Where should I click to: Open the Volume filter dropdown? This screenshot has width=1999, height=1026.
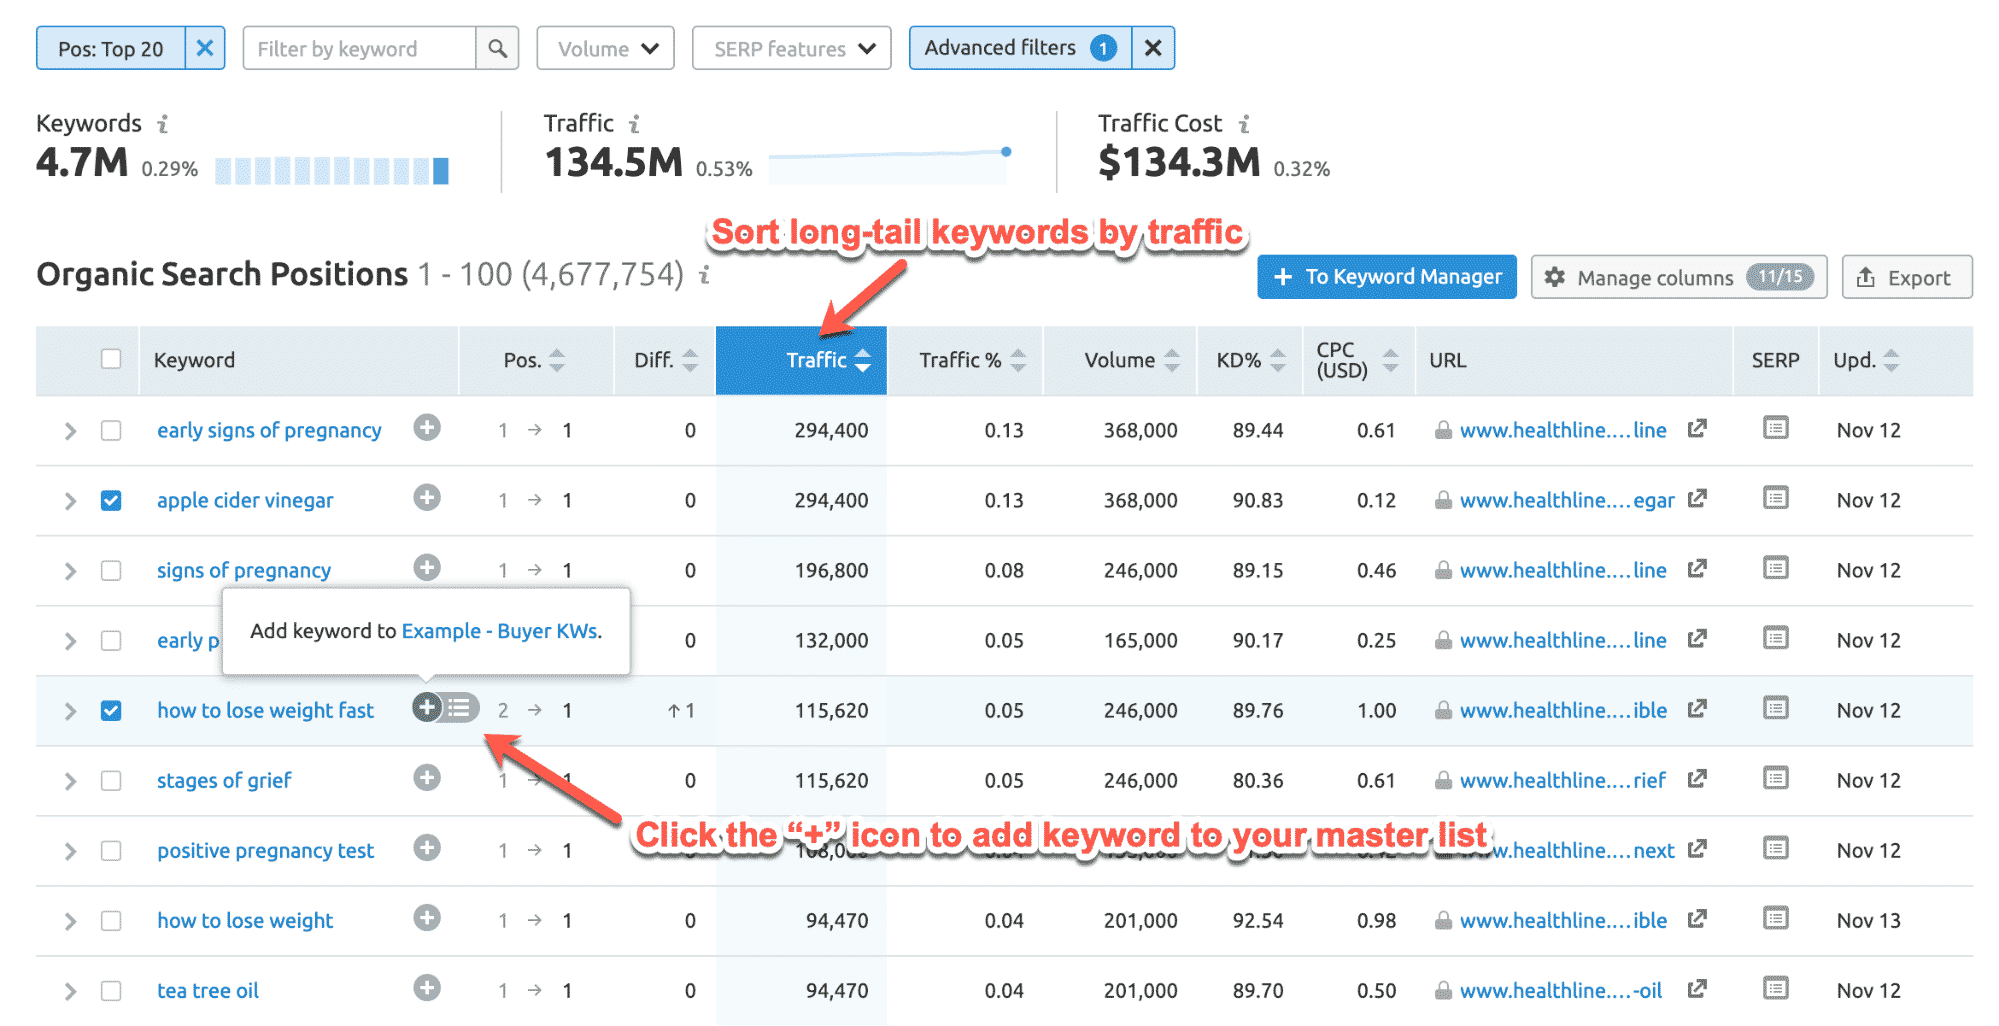tap(606, 48)
